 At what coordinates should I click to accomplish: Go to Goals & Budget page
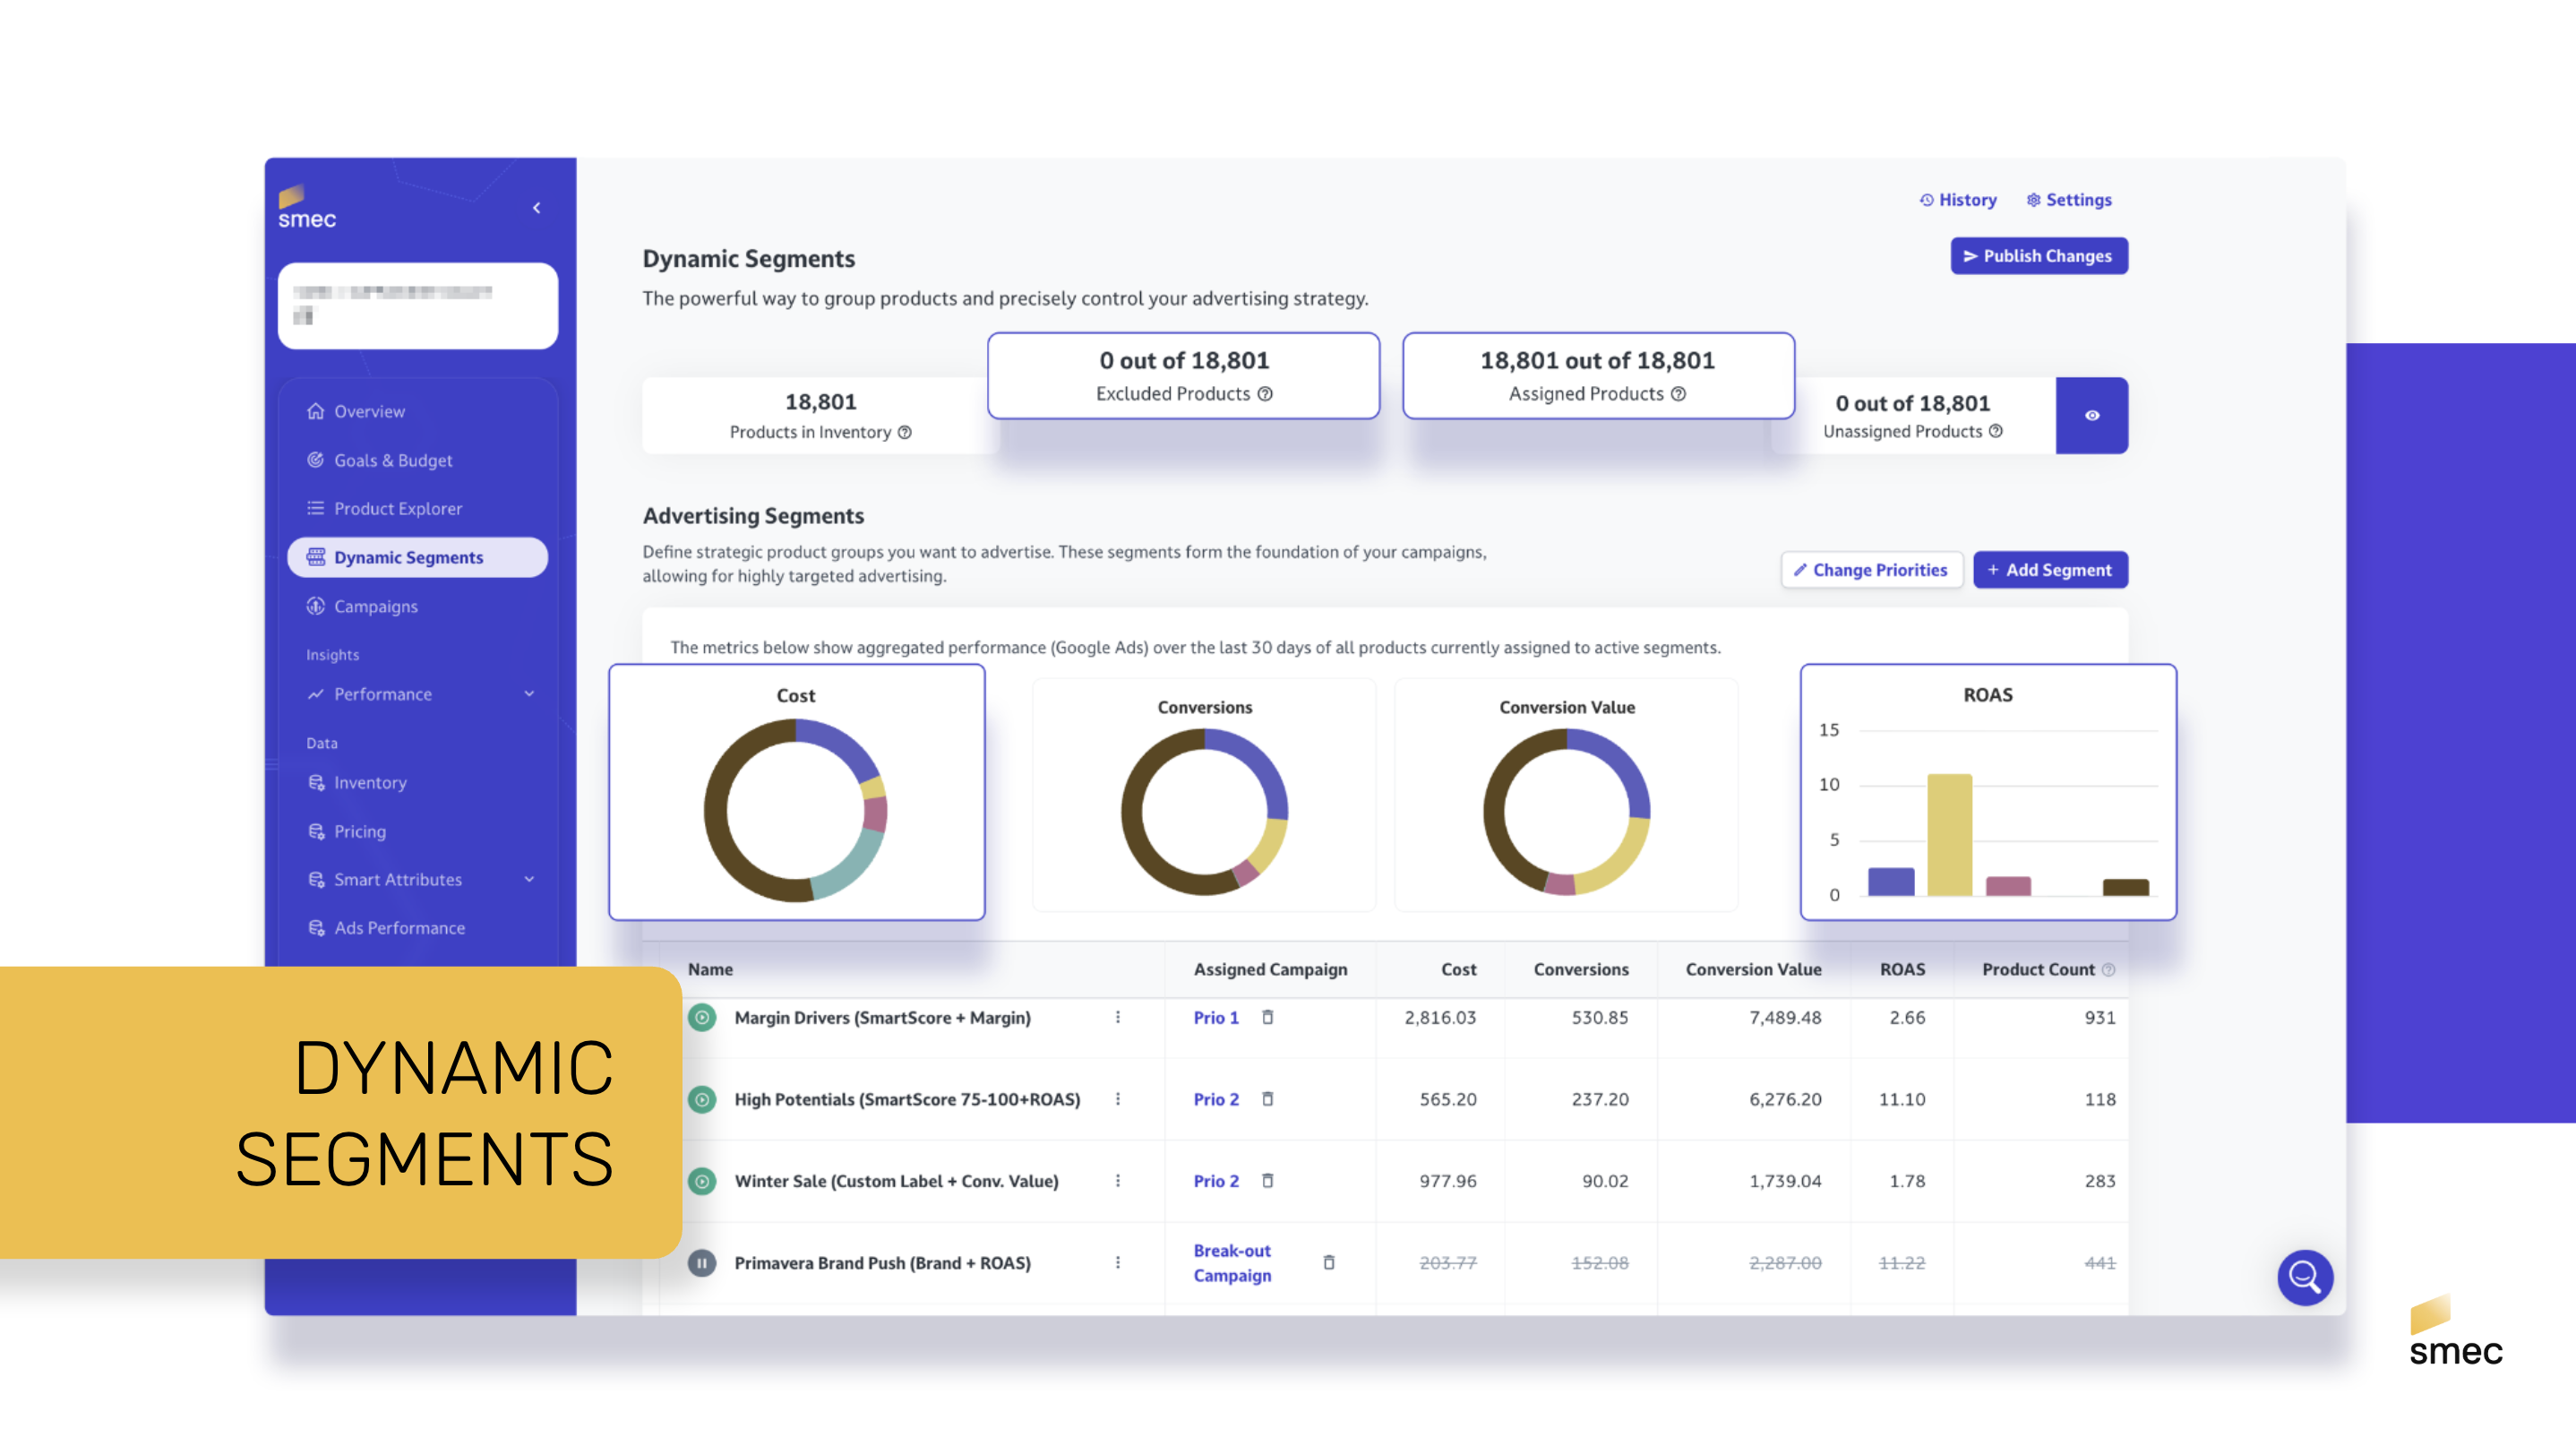(x=392, y=460)
